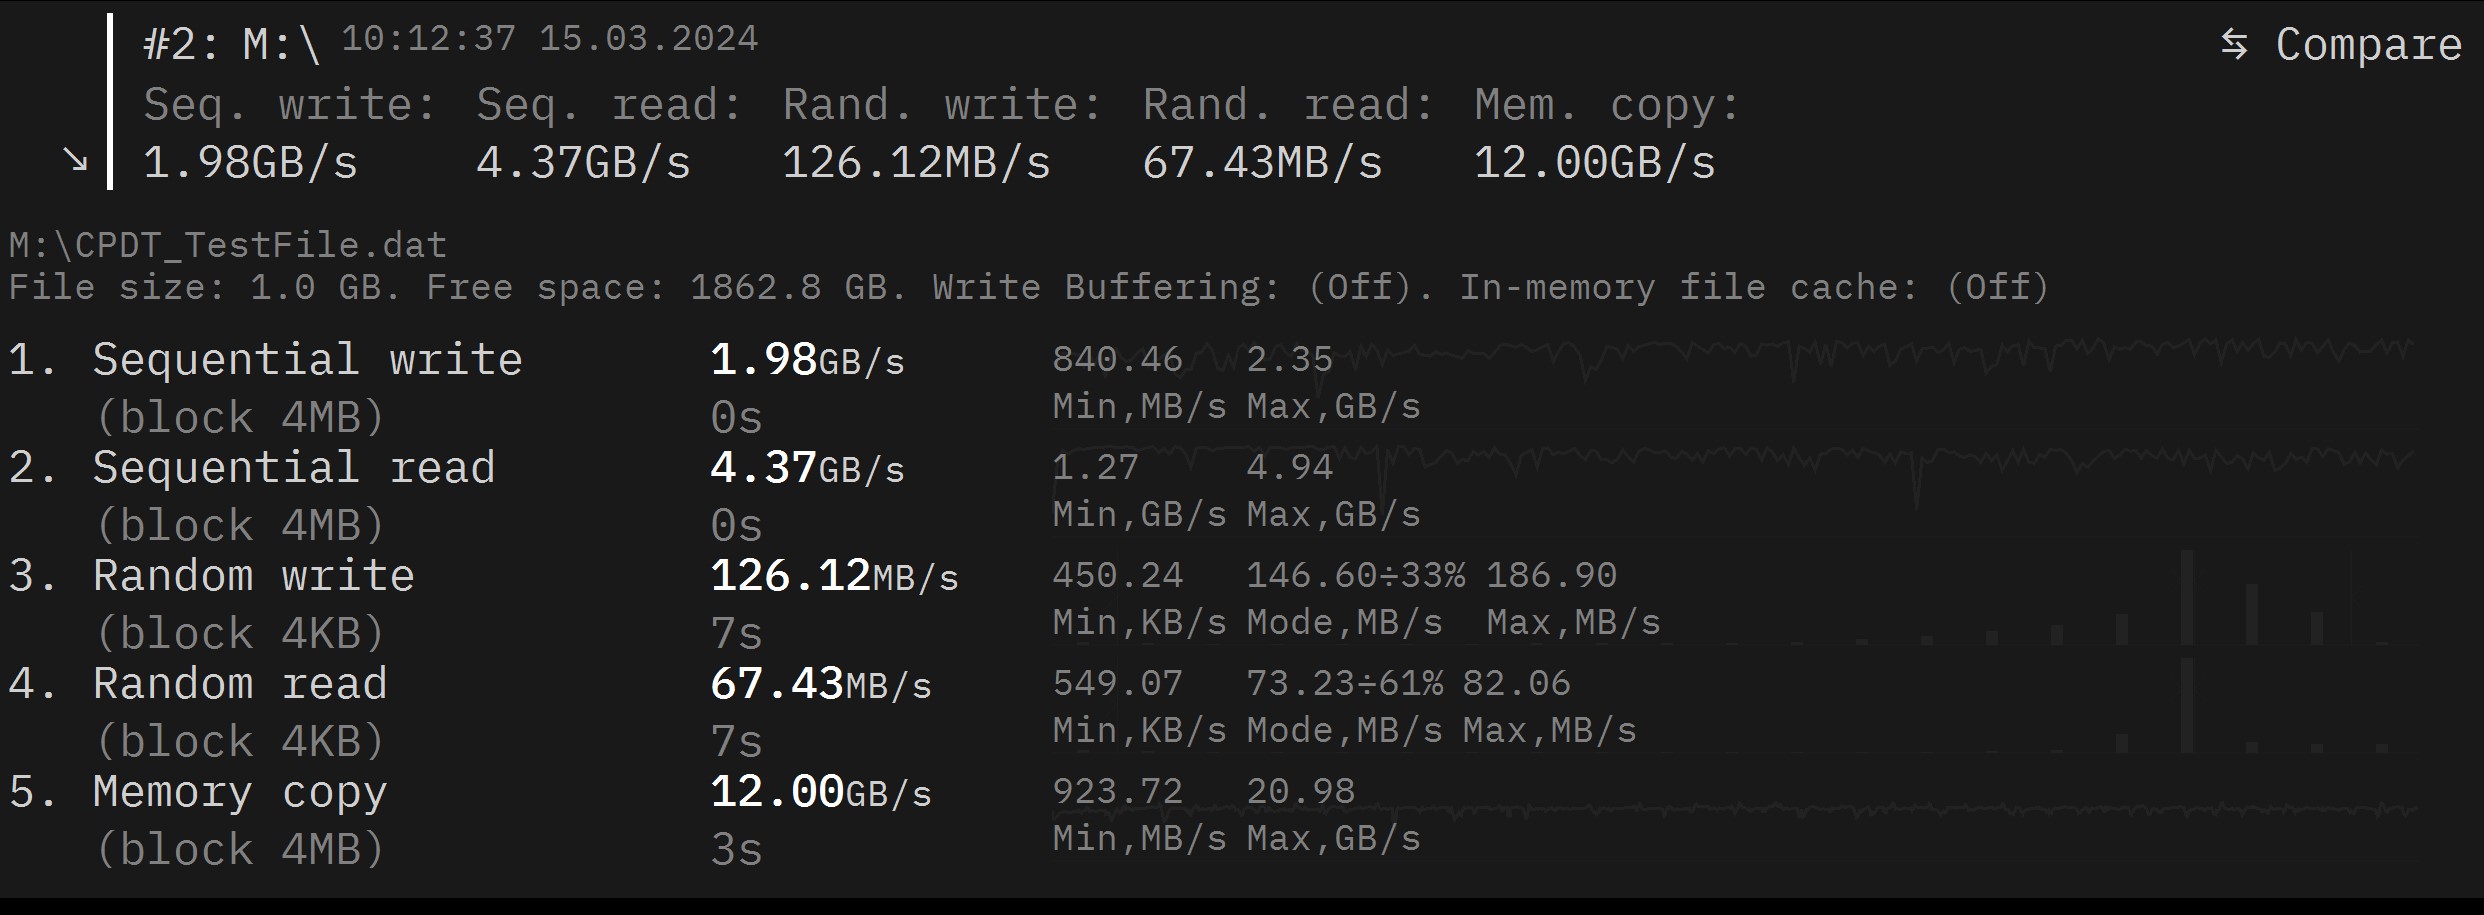Click the Rand. read 67.43MB/s summary value
The height and width of the screenshot is (915, 2484).
click(1262, 162)
